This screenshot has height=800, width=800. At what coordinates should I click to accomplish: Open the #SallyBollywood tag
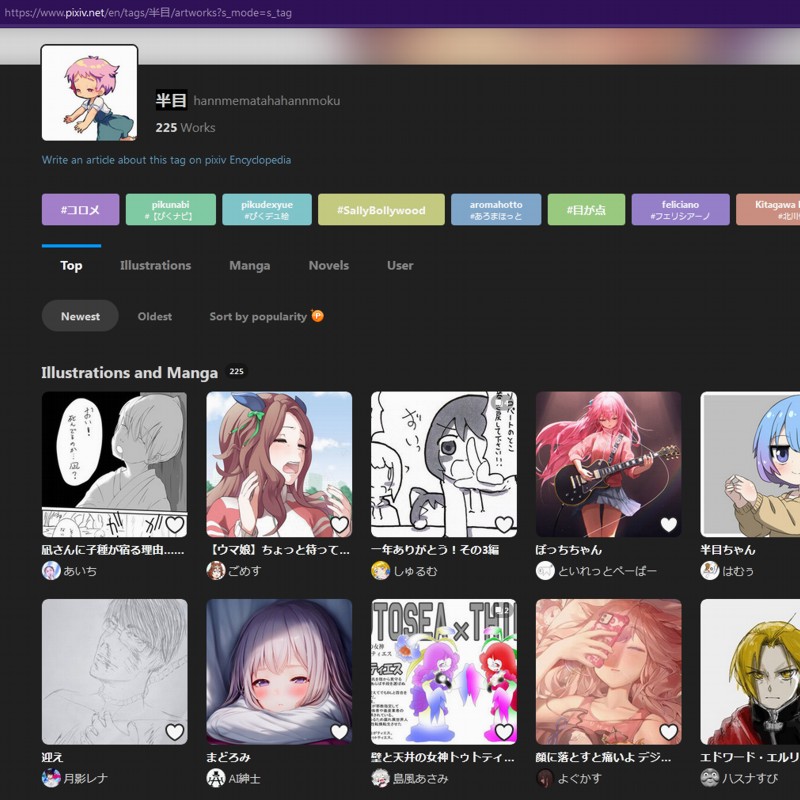[381, 210]
